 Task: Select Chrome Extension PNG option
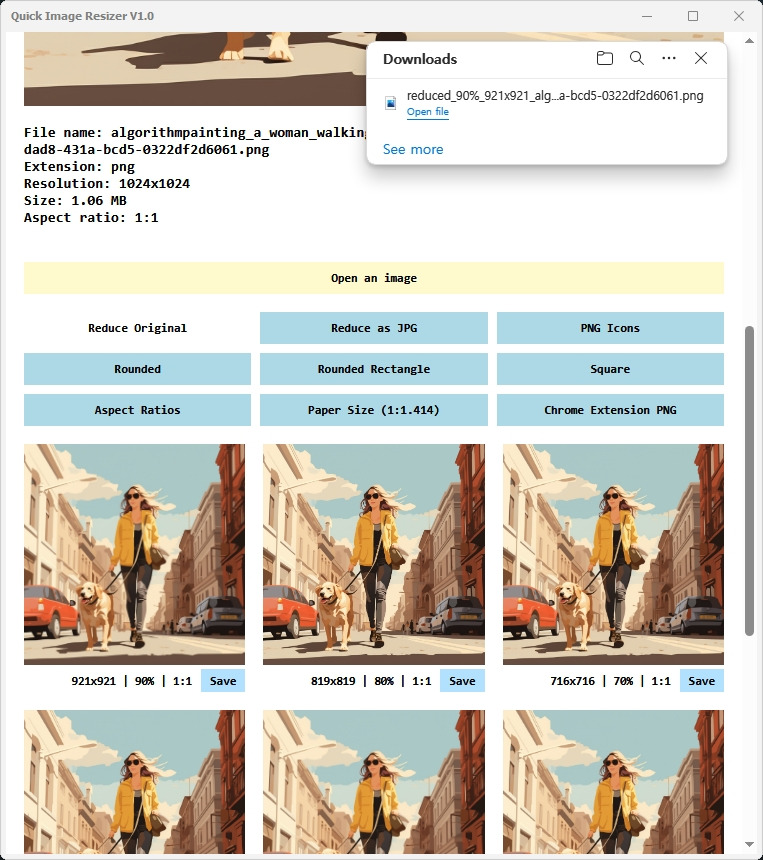pos(610,410)
